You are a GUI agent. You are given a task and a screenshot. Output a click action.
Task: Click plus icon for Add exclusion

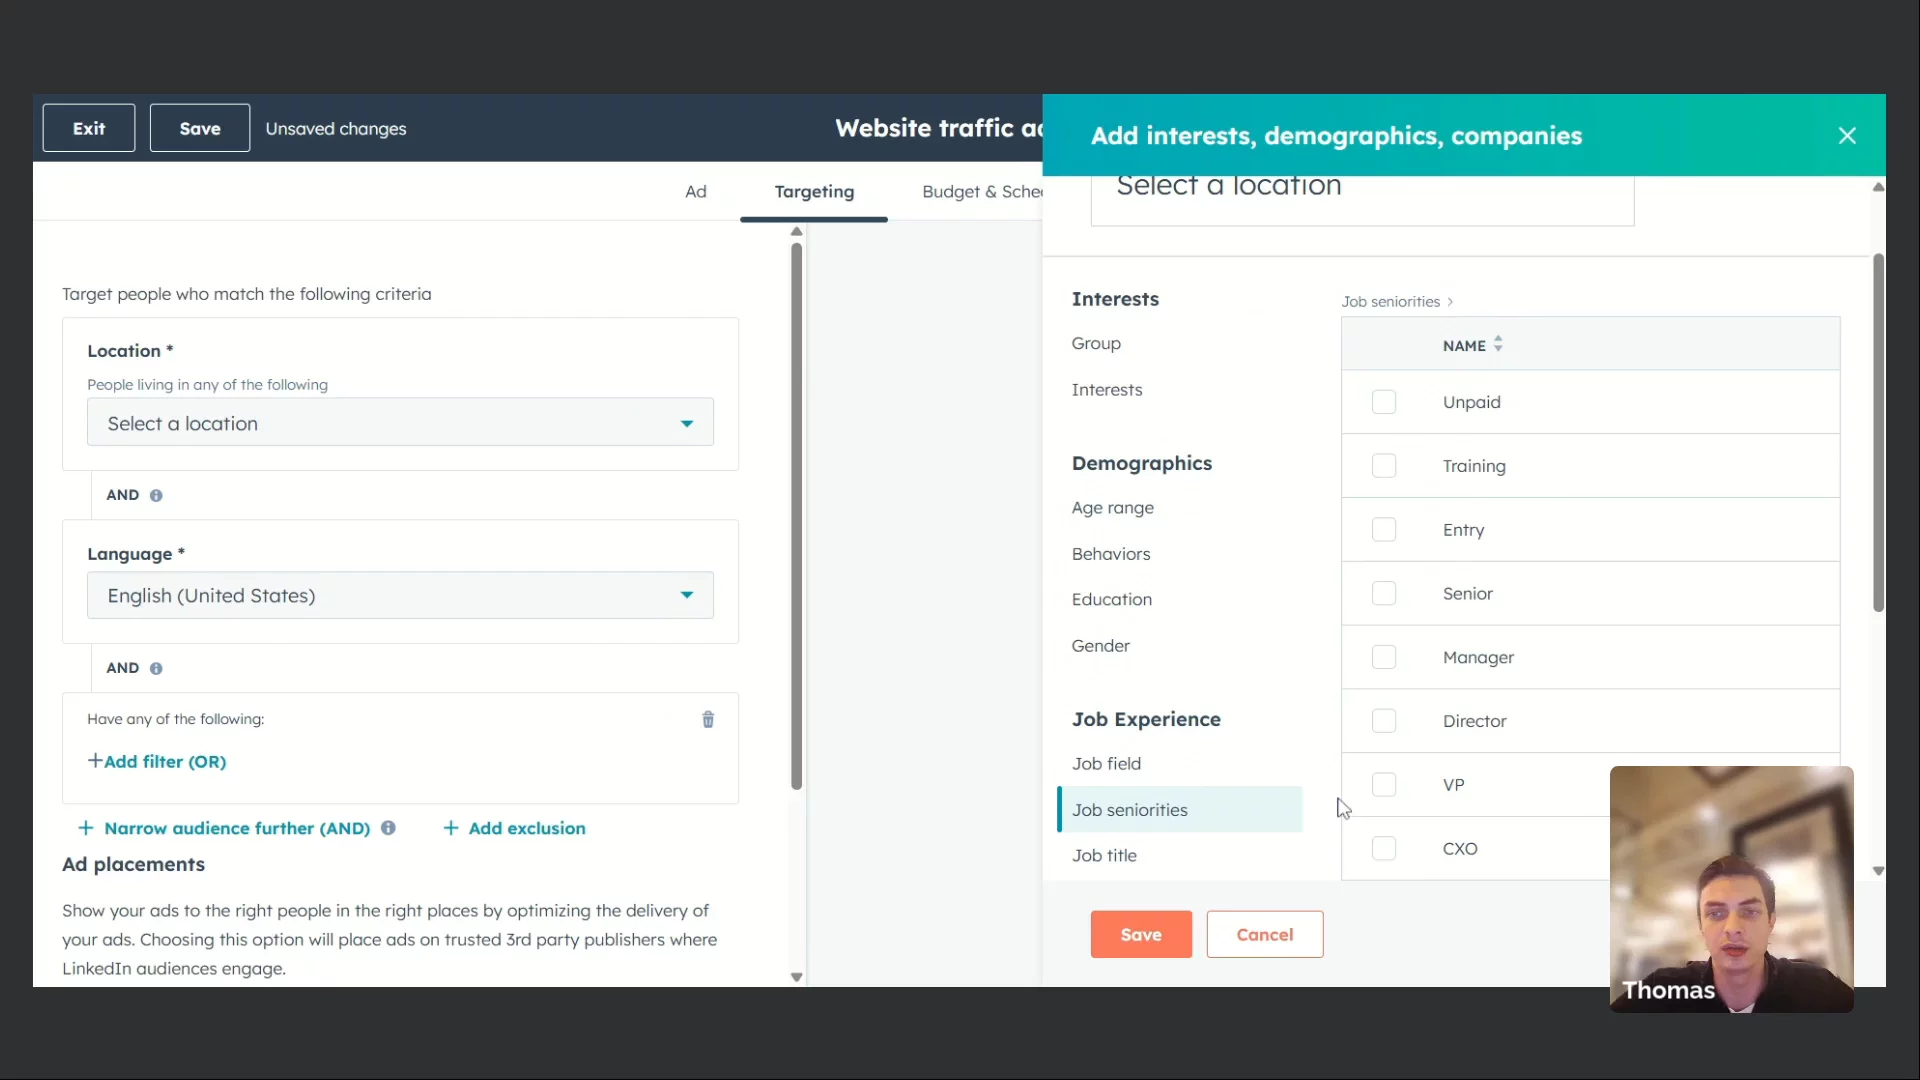[x=451, y=828]
